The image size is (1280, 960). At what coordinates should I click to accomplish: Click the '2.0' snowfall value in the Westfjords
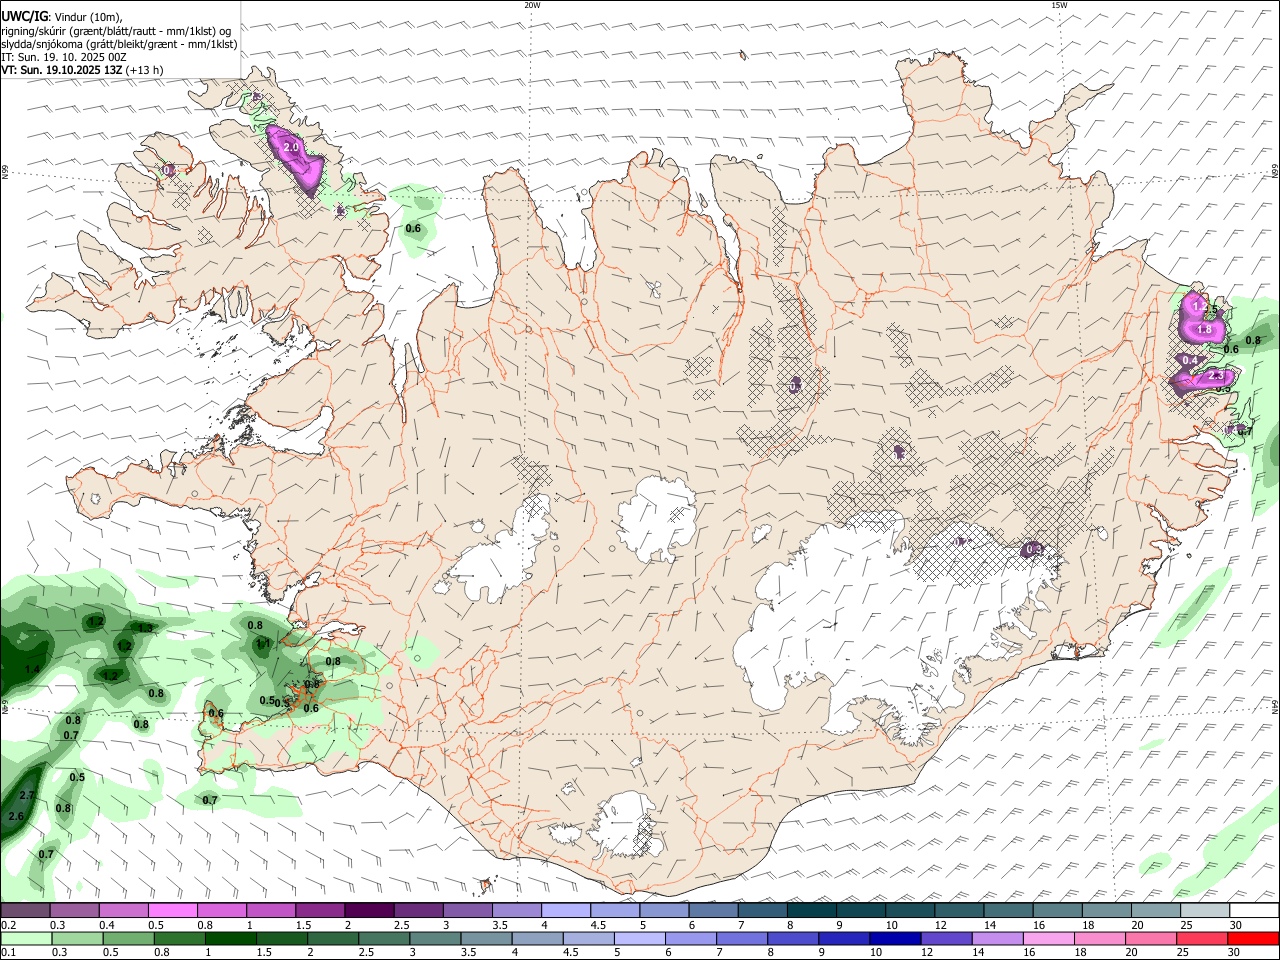[291, 147]
